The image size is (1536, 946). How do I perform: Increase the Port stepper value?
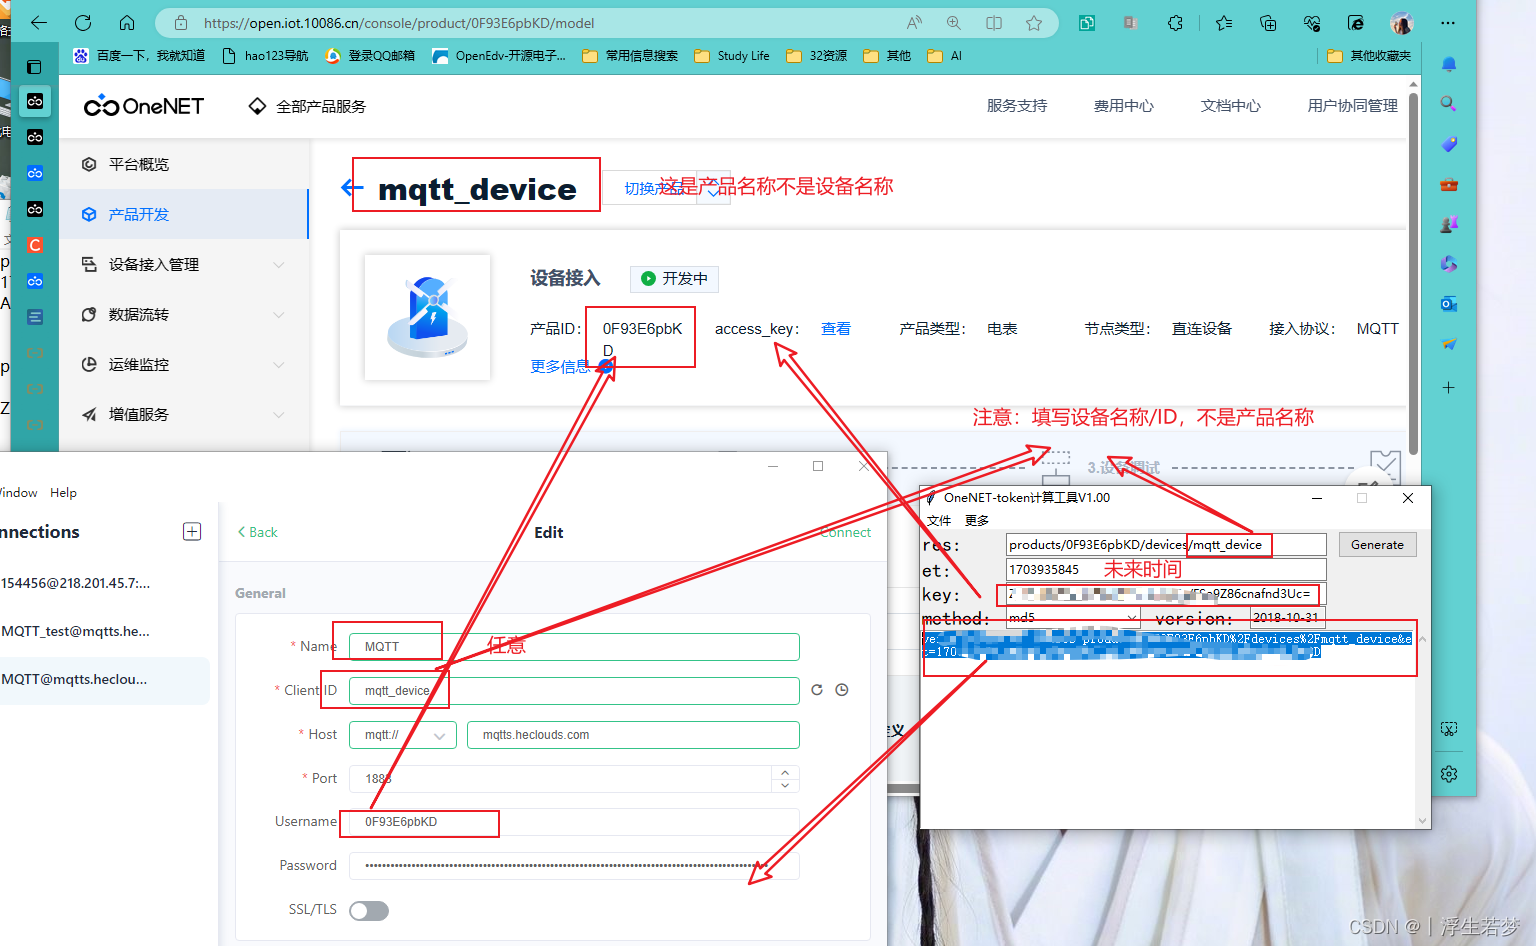785,772
